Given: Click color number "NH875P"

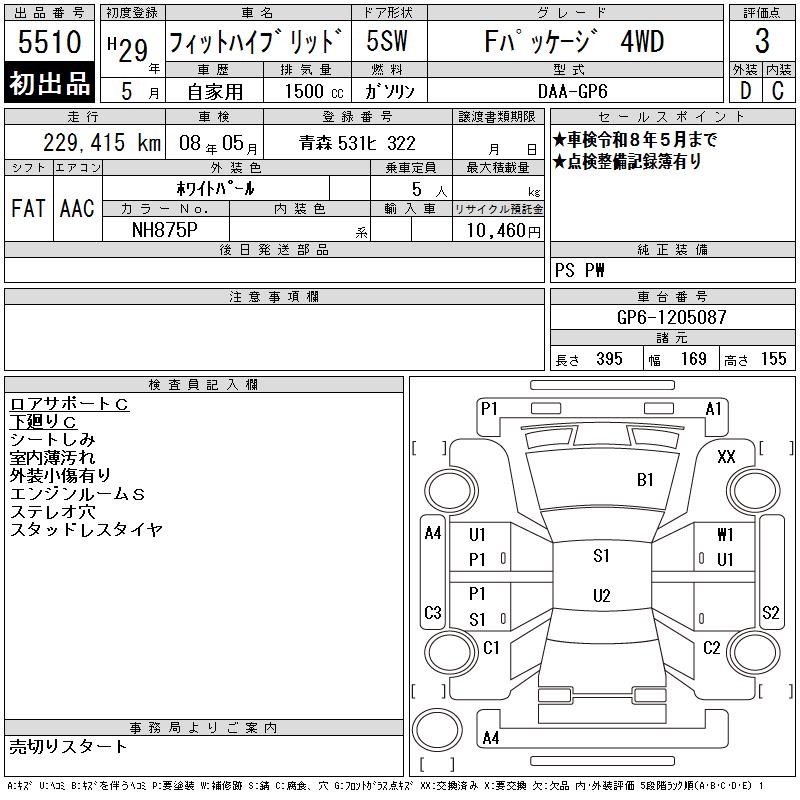Looking at the screenshot, I should [x=165, y=230].
